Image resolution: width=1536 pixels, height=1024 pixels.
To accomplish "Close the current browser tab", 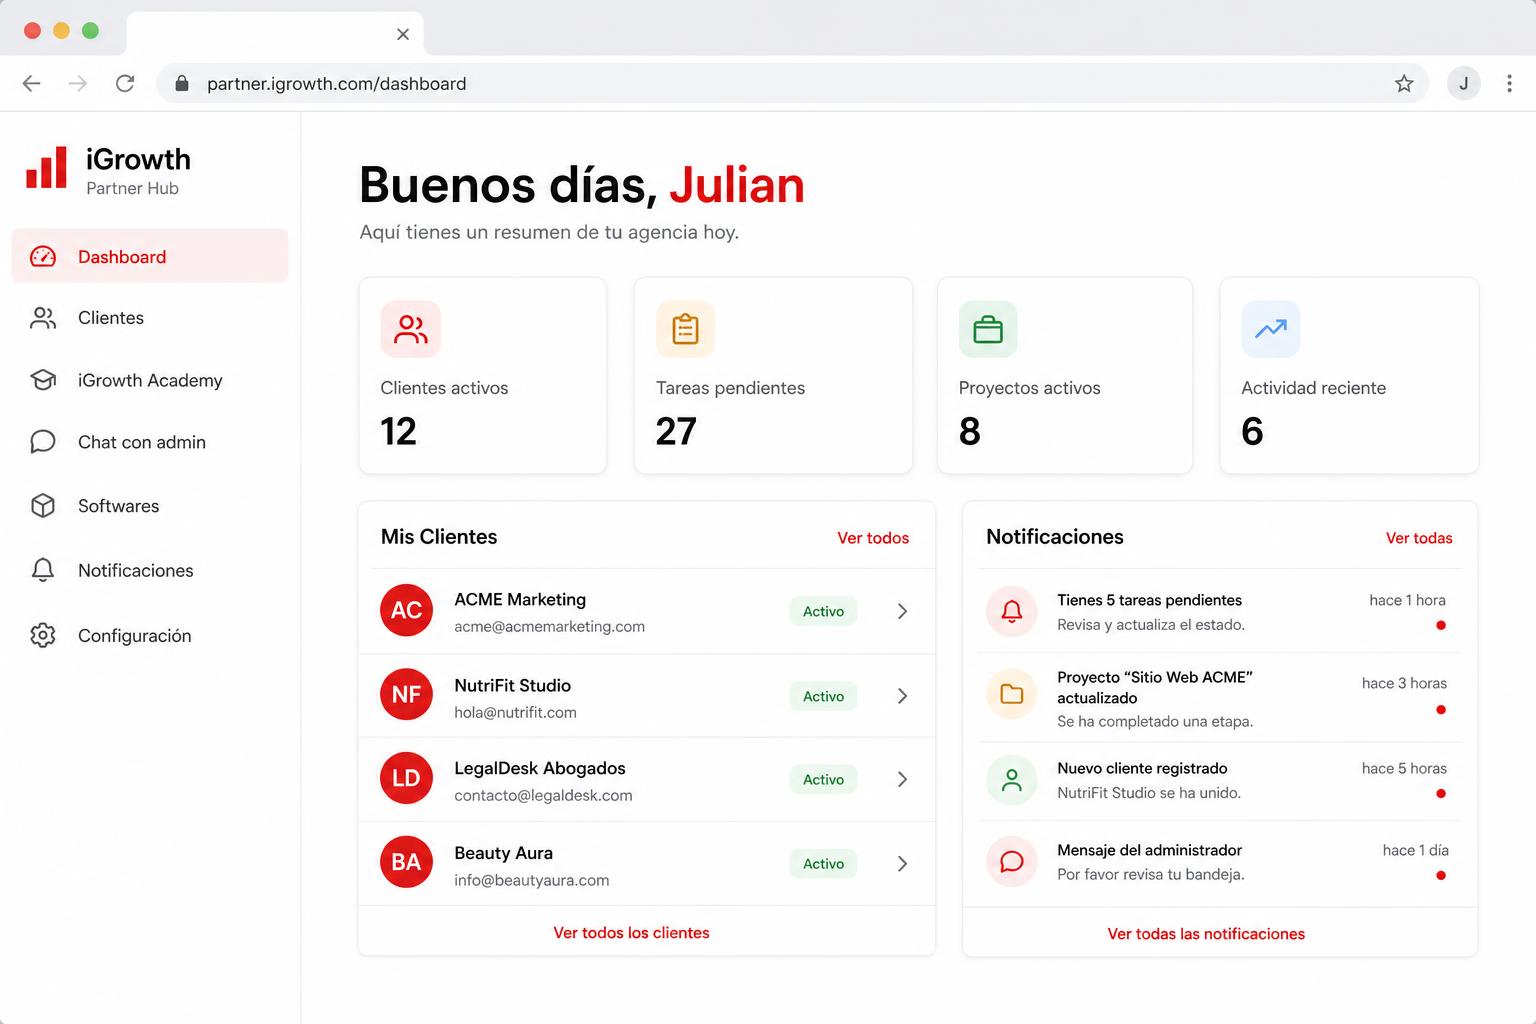I will pos(403,34).
